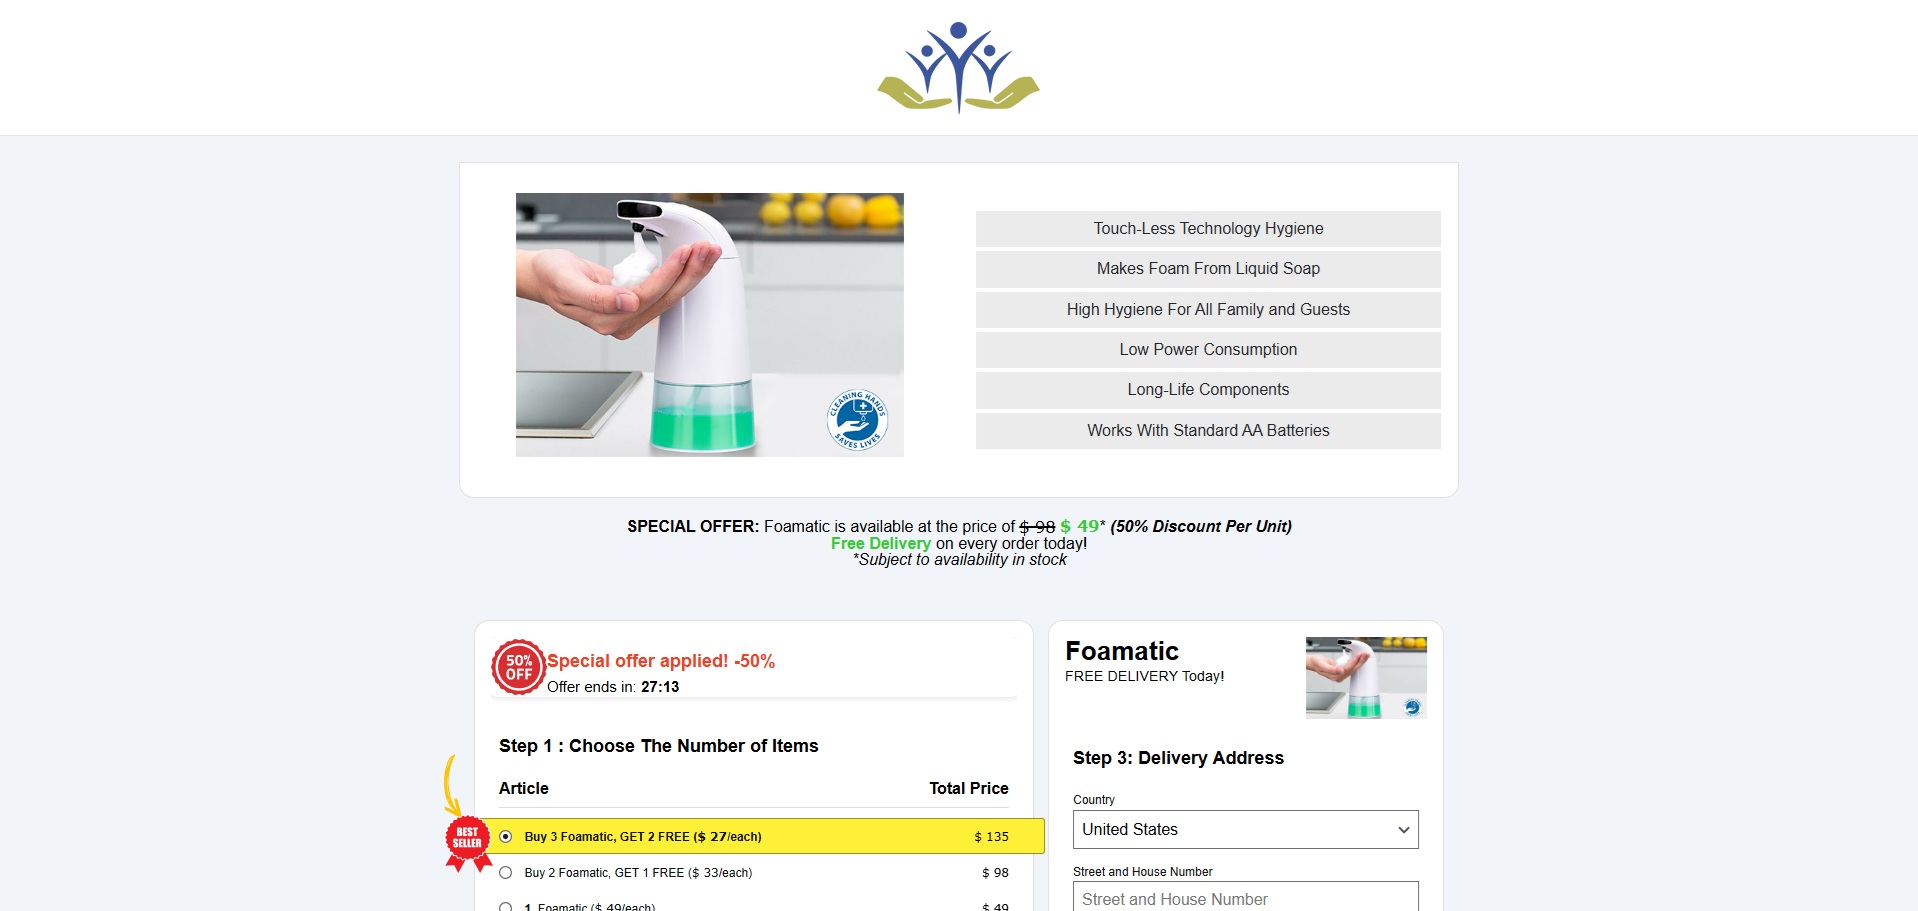
Task: Click Touch-Less Technology Hygiene feature bar
Action: [x=1208, y=229]
